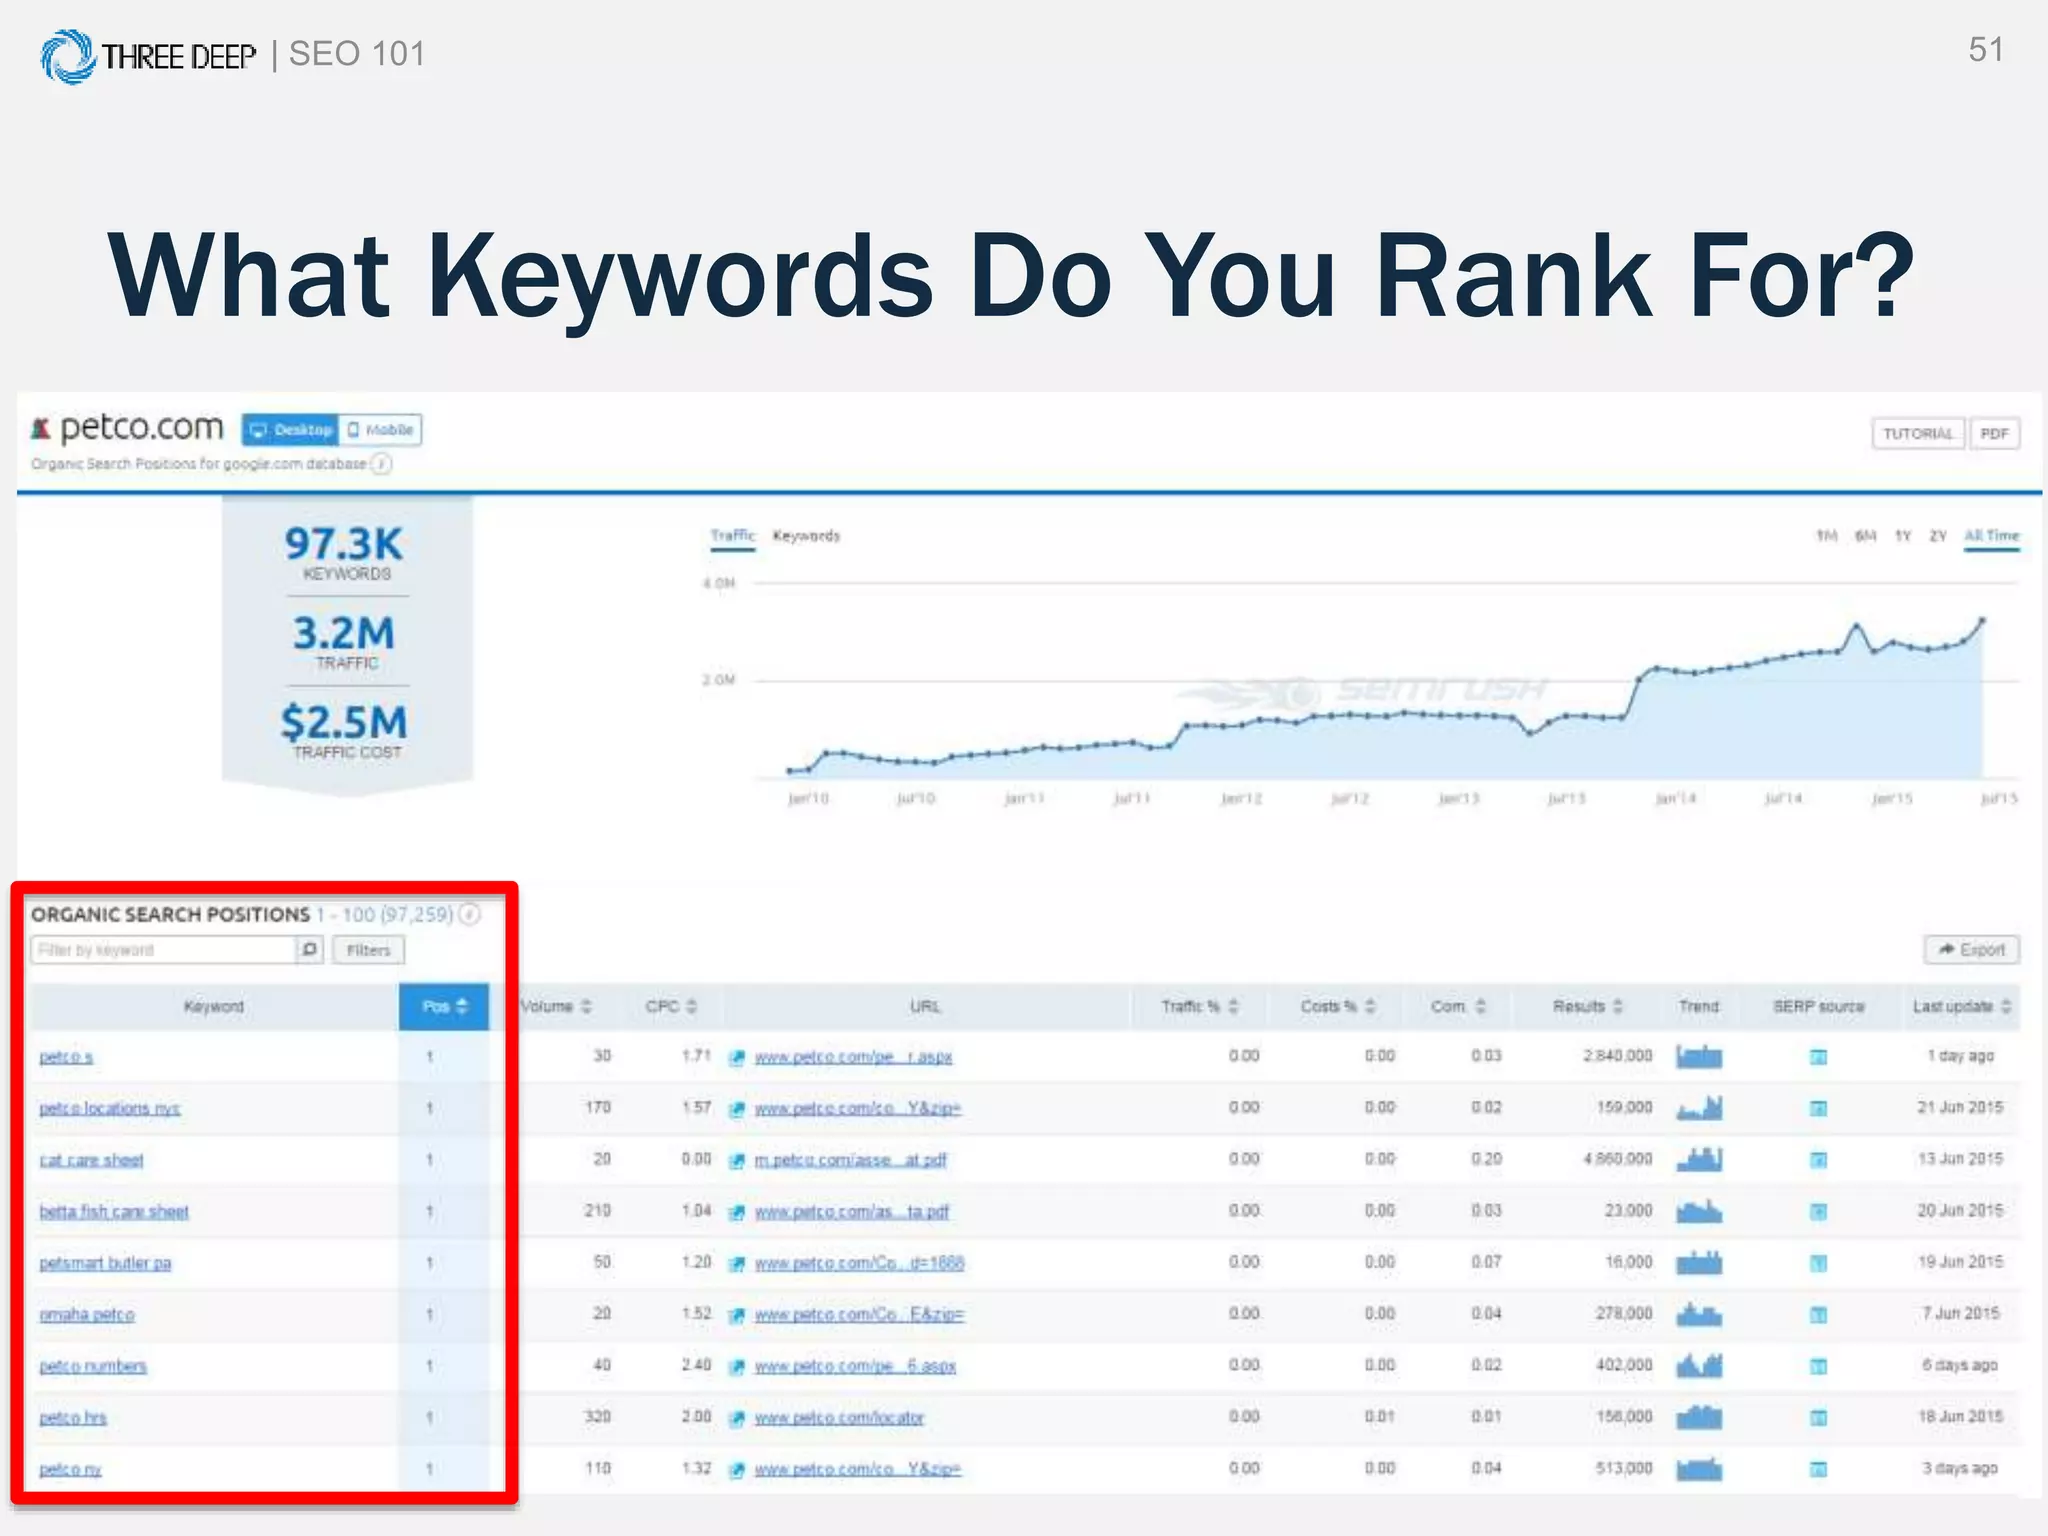Download report with PDF button
2048x1536 pixels.
1994,434
